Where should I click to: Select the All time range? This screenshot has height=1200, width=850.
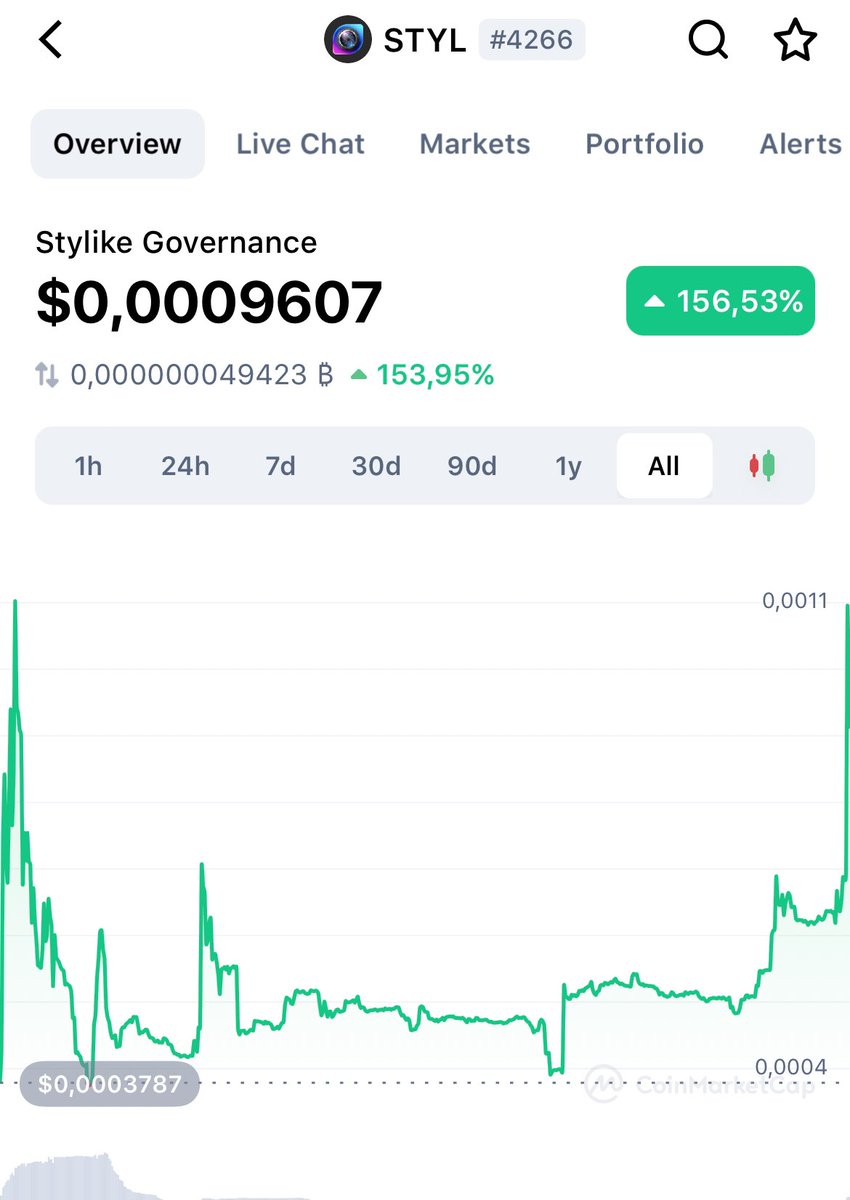664,466
